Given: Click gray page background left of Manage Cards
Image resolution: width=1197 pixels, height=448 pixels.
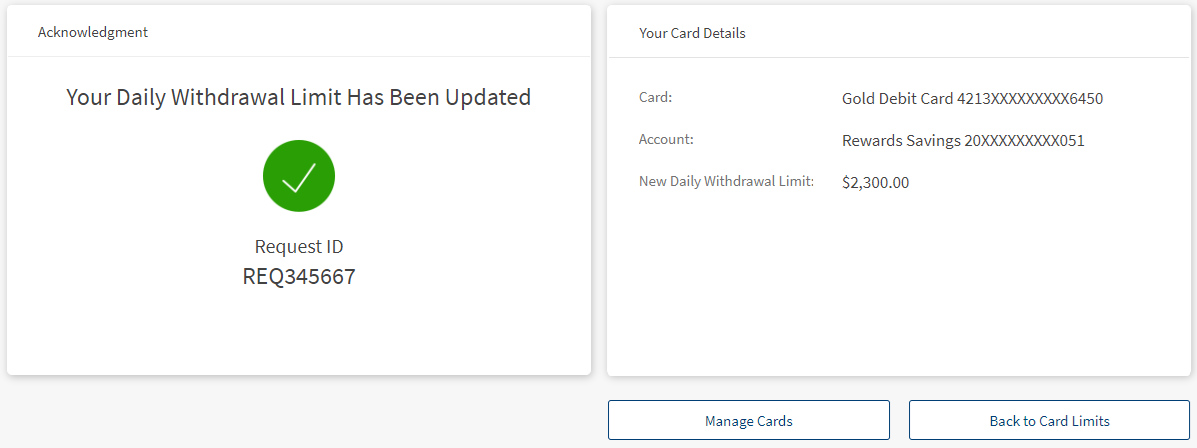Looking at the screenshot, I should point(300,415).
